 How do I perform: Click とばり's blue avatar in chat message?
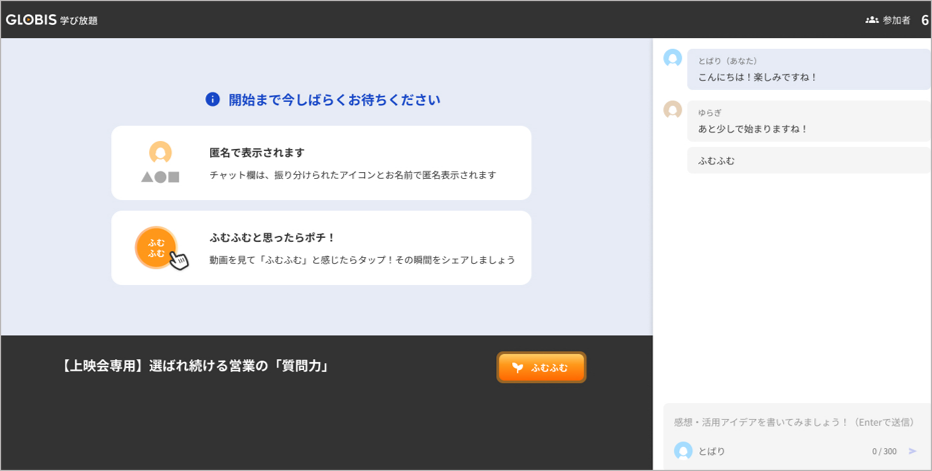point(672,58)
